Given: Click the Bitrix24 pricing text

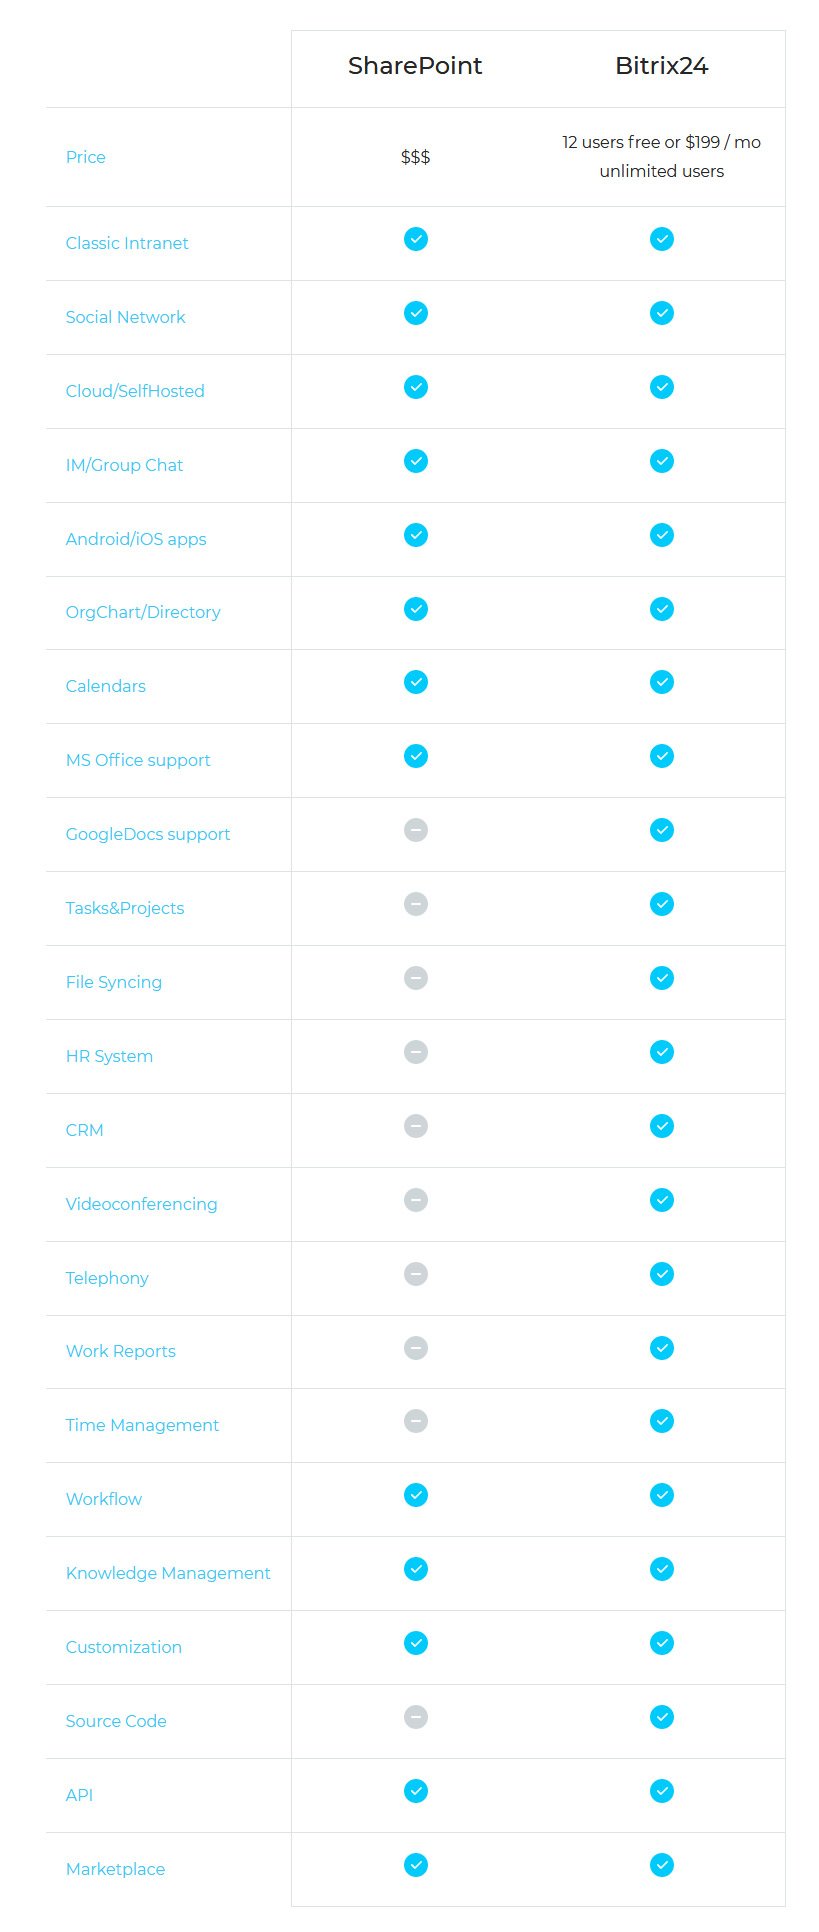Looking at the screenshot, I should pyautogui.click(x=662, y=157).
